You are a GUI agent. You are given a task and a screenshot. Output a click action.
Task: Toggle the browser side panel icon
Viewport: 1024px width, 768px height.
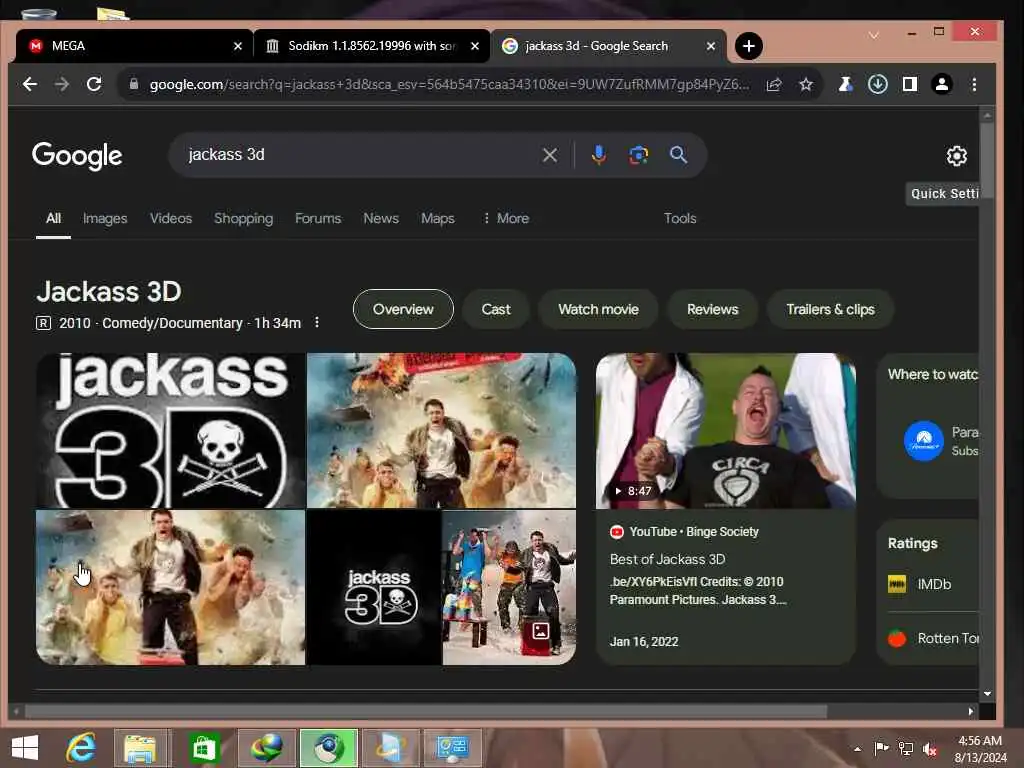[x=909, y=84]
